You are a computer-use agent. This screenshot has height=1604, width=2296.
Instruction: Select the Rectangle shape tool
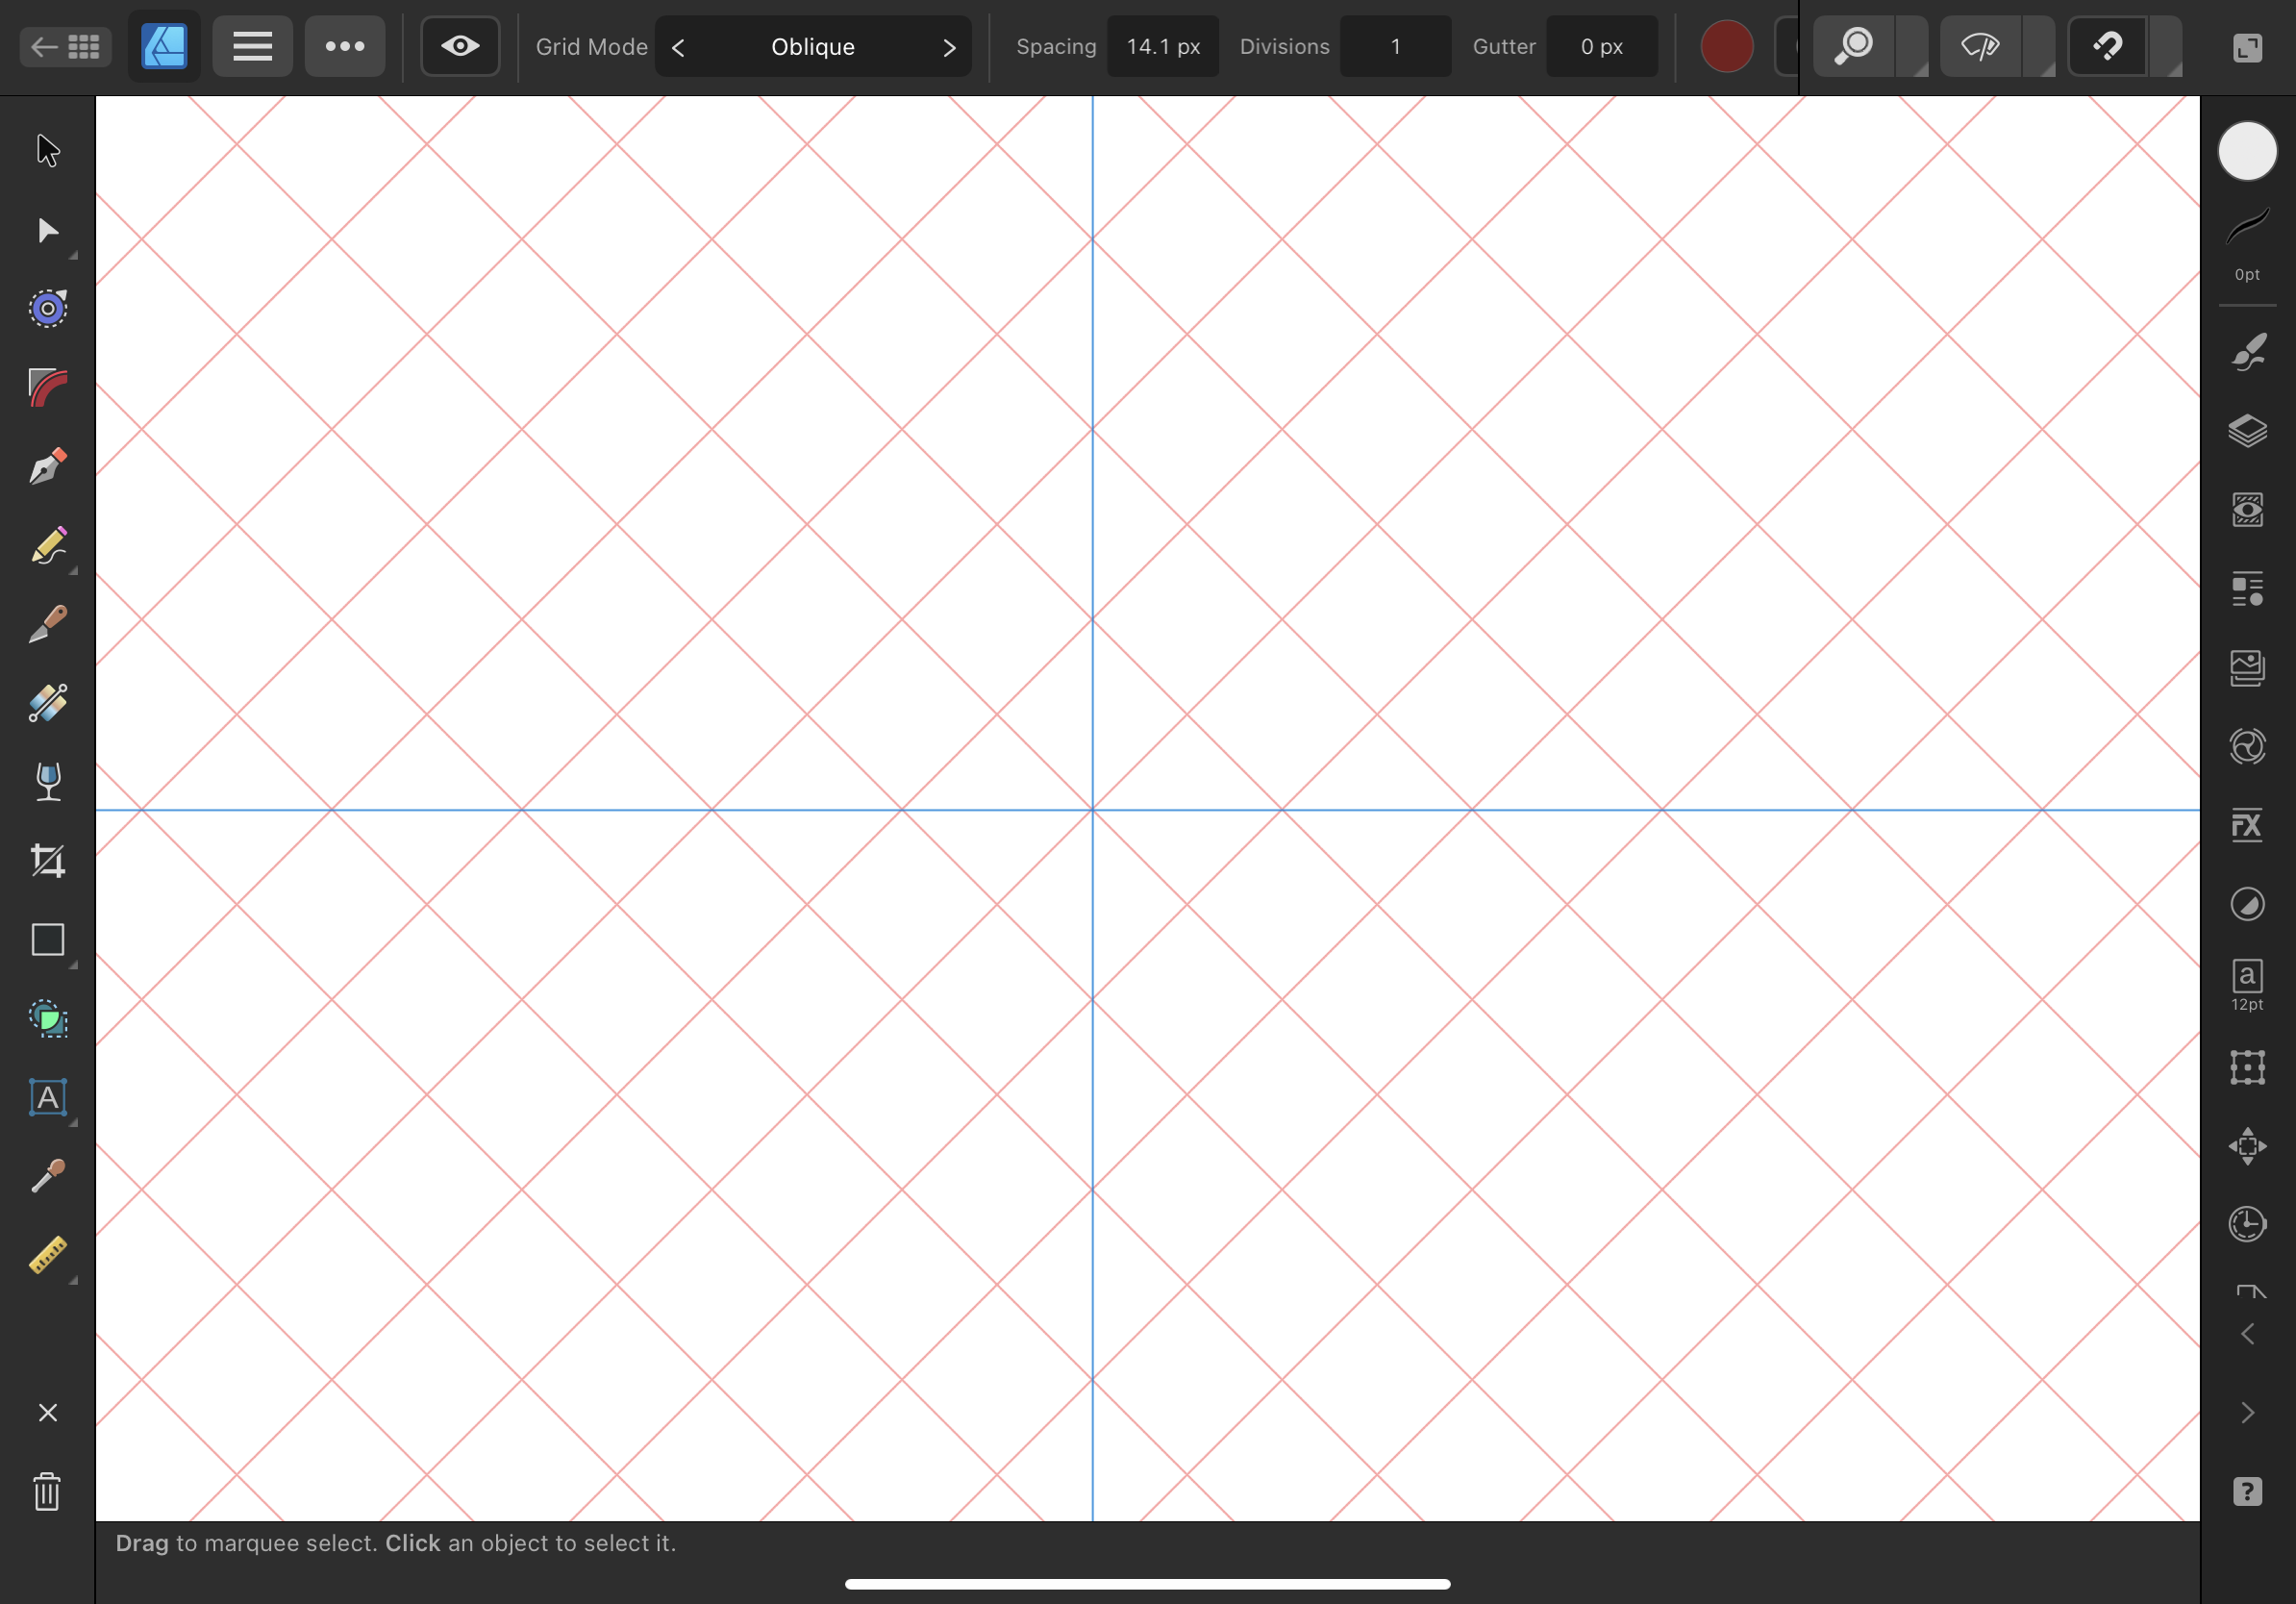tap(48, 940)
